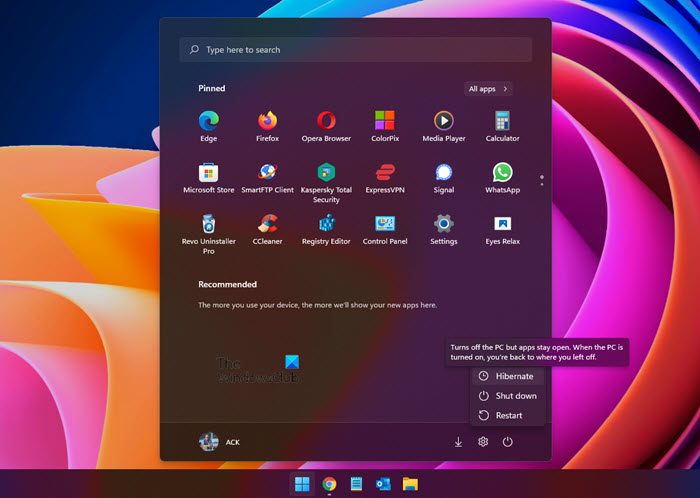The width and height of the screenshot is (700, 498).
Task: Open File Explorer from the taskbar
Action: pyautogui.click(x=410, y=484)
